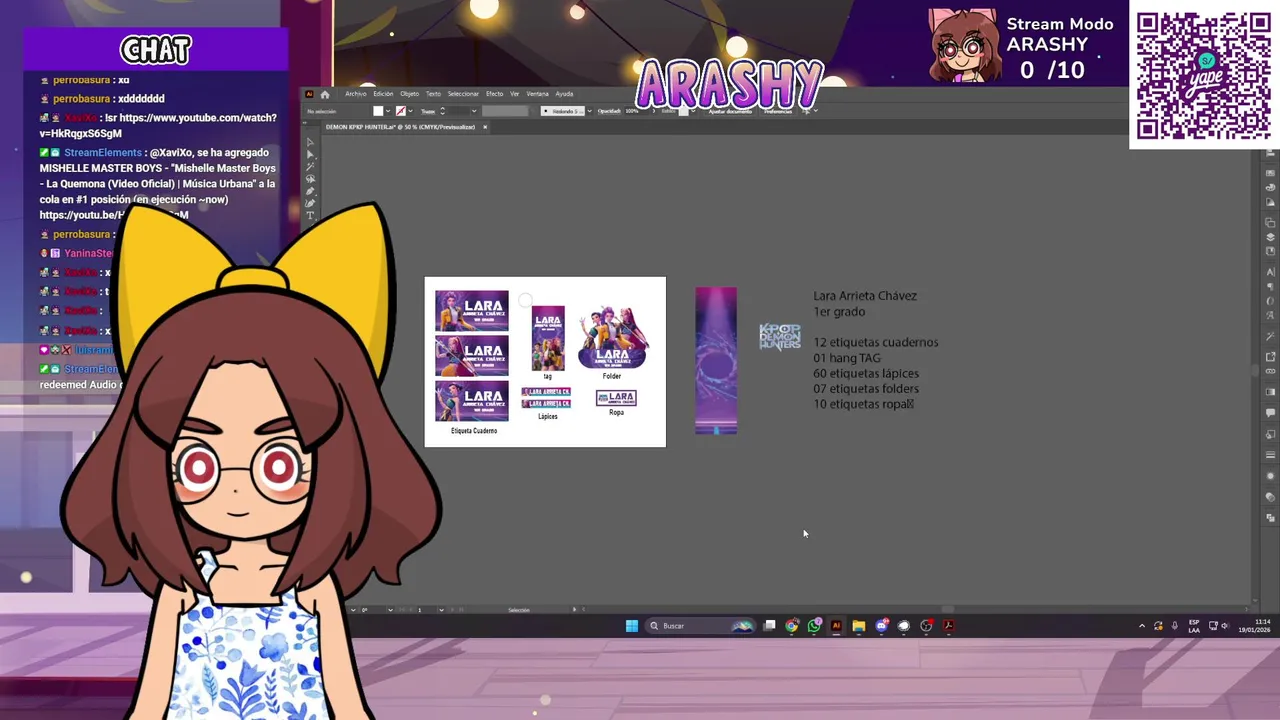Open the Asset Export panel icon
The height and width of the screenshot is (720, 1280).
(x=1270, y=356)
